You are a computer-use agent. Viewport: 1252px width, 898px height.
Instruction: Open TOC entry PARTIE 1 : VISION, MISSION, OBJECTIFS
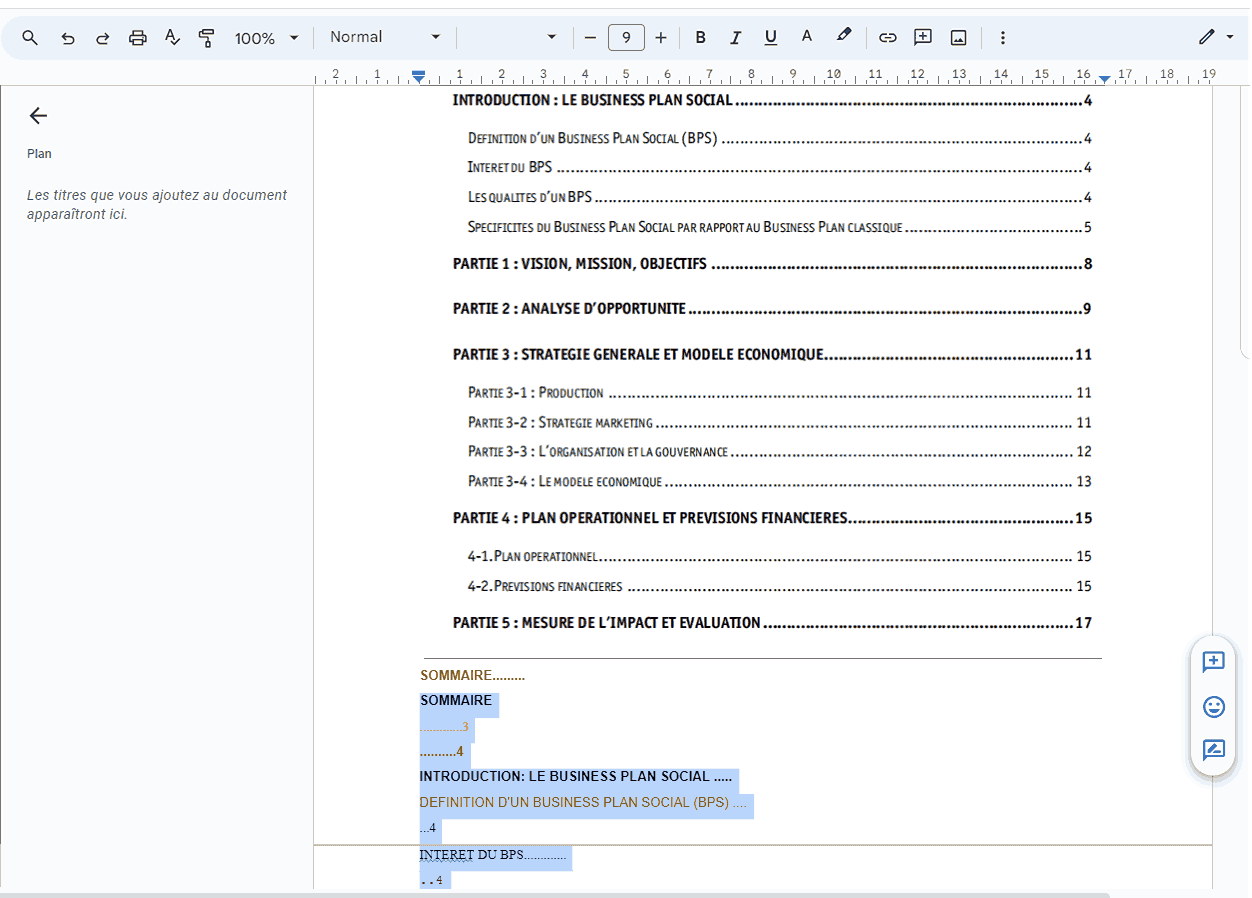coord(772,265)
